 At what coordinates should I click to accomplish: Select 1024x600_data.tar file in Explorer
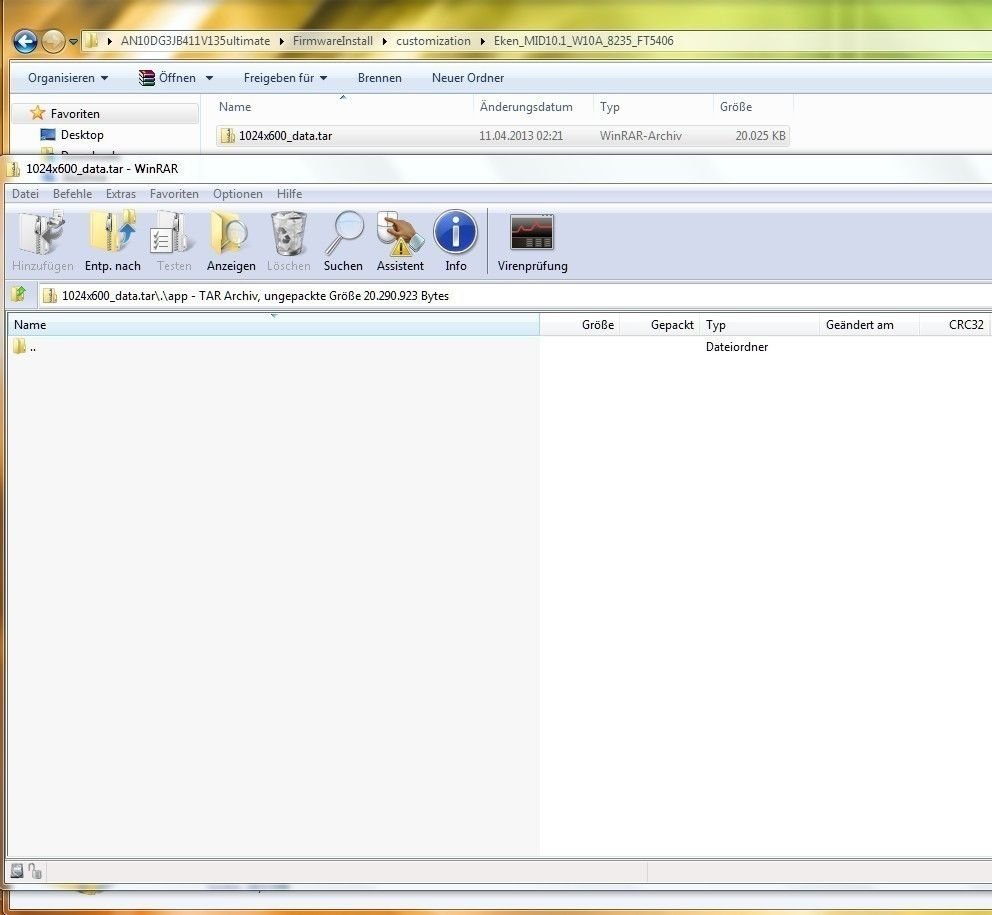(x=502, y=136)
